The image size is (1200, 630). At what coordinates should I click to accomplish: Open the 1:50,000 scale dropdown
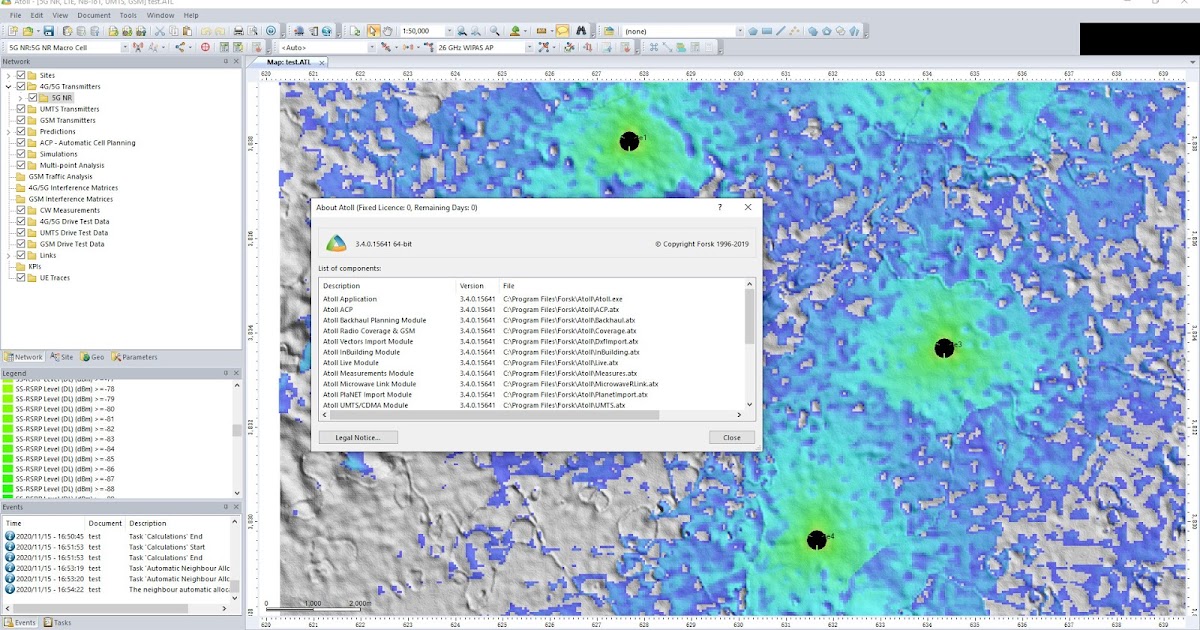(x=449, y=31)
